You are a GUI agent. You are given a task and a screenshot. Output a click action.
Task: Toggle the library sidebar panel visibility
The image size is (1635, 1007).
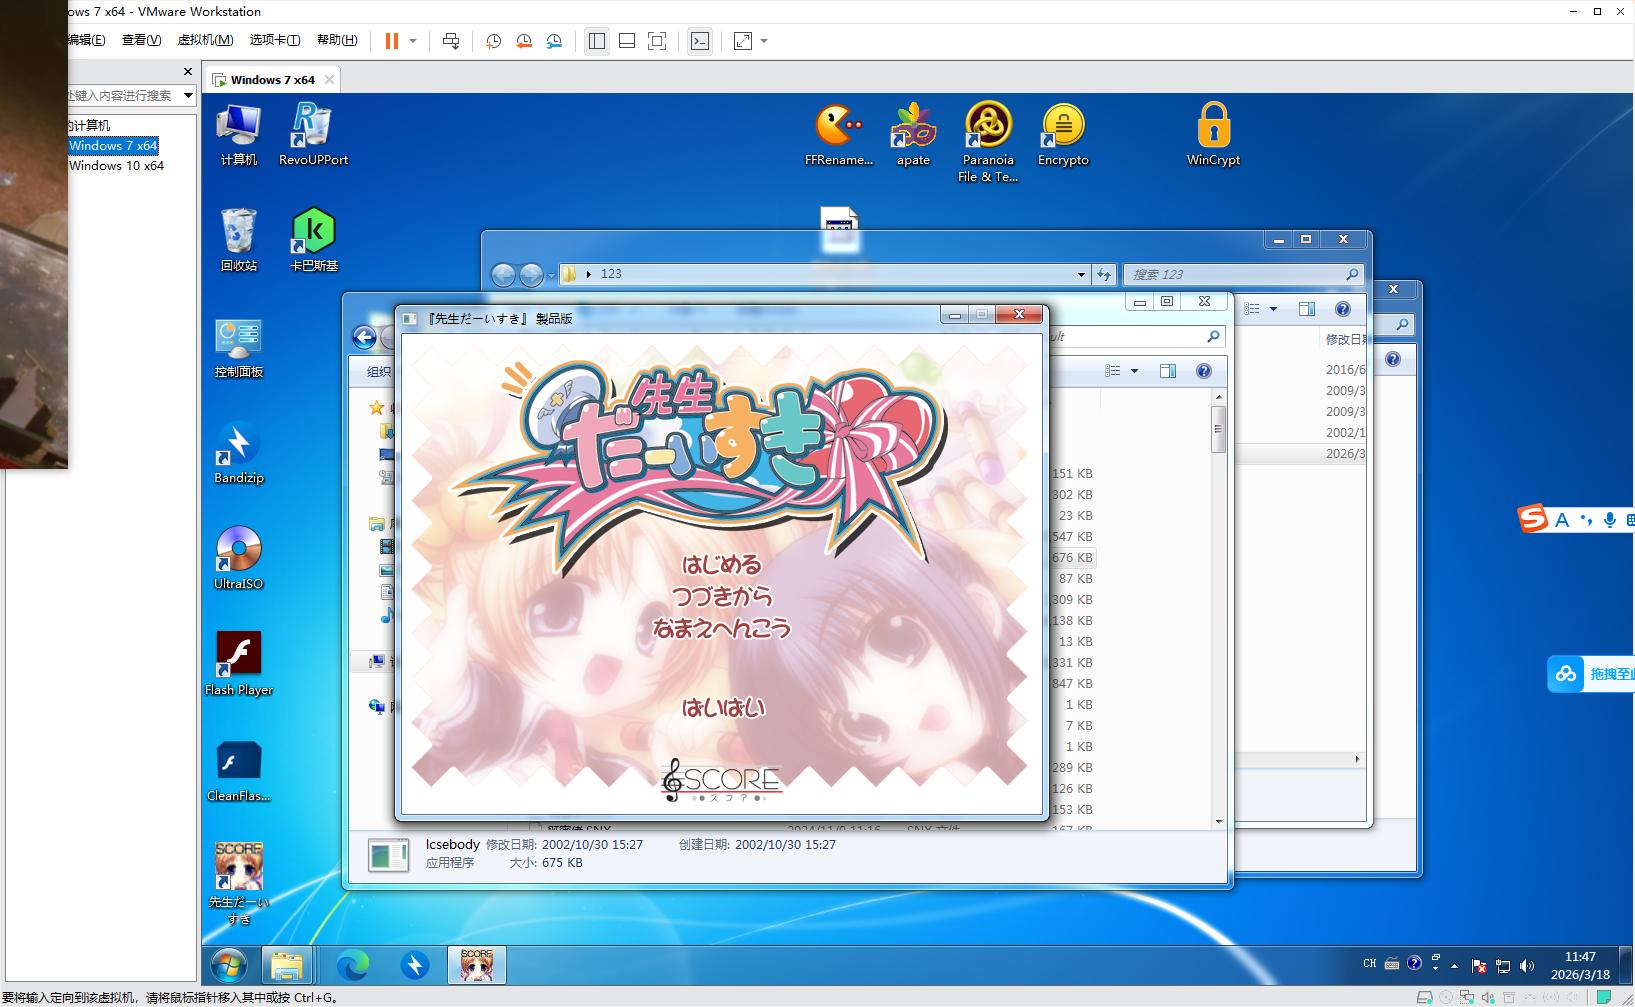point(597,41)
